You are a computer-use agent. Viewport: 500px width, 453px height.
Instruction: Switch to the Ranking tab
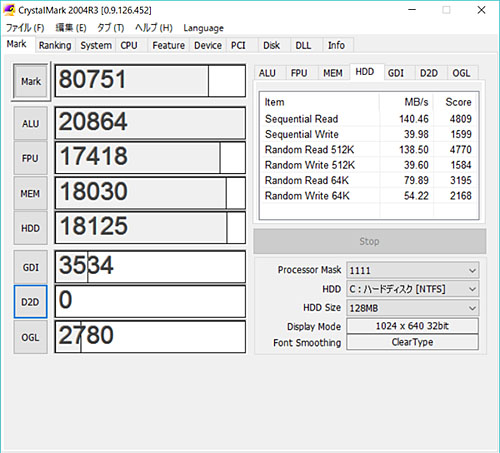click(55, 45)
